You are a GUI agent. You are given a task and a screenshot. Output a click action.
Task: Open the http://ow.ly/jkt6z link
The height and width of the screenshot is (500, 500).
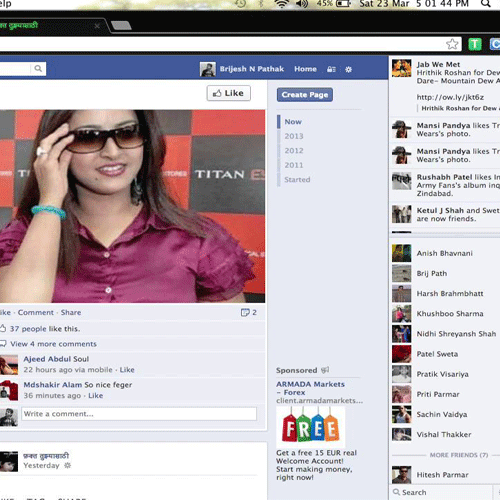[x=450, y=97]
